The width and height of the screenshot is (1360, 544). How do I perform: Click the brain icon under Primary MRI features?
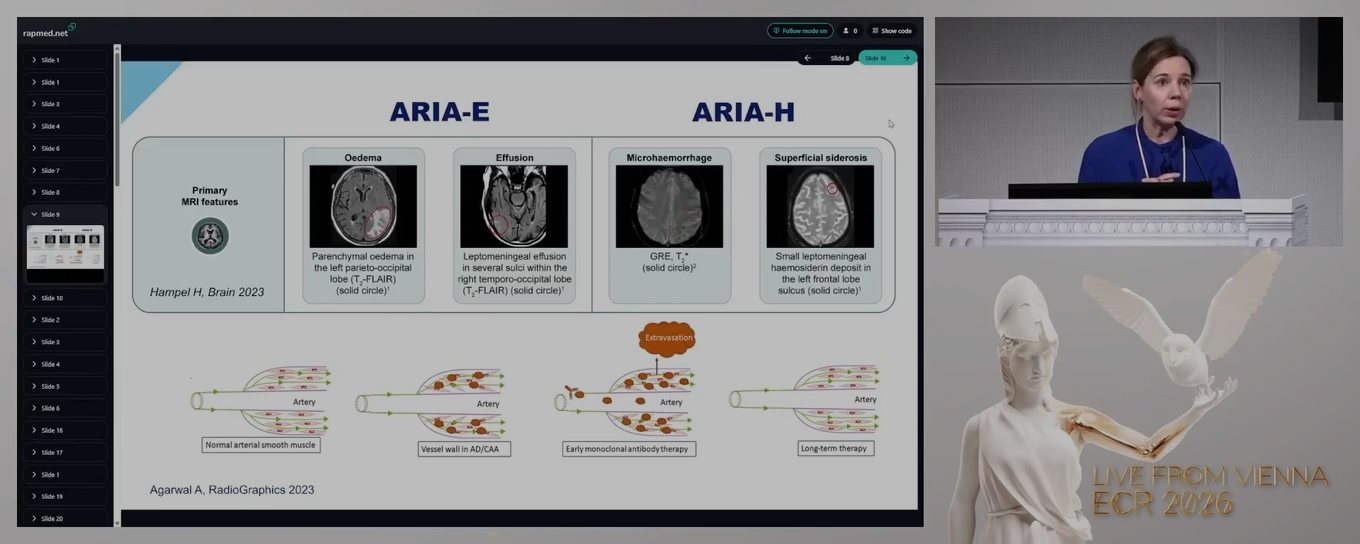coord(210,236)
